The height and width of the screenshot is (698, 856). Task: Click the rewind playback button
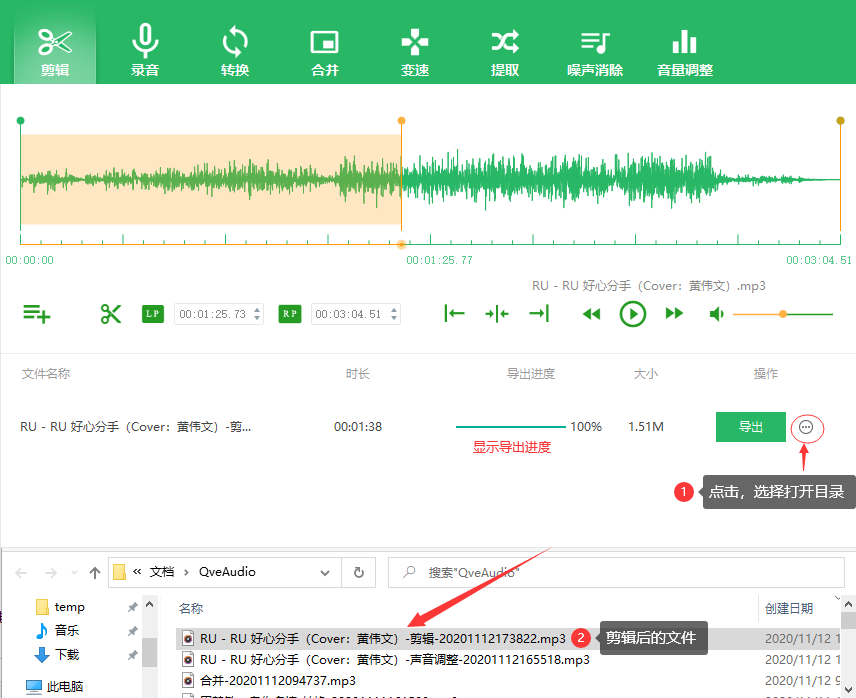(592, 314)
